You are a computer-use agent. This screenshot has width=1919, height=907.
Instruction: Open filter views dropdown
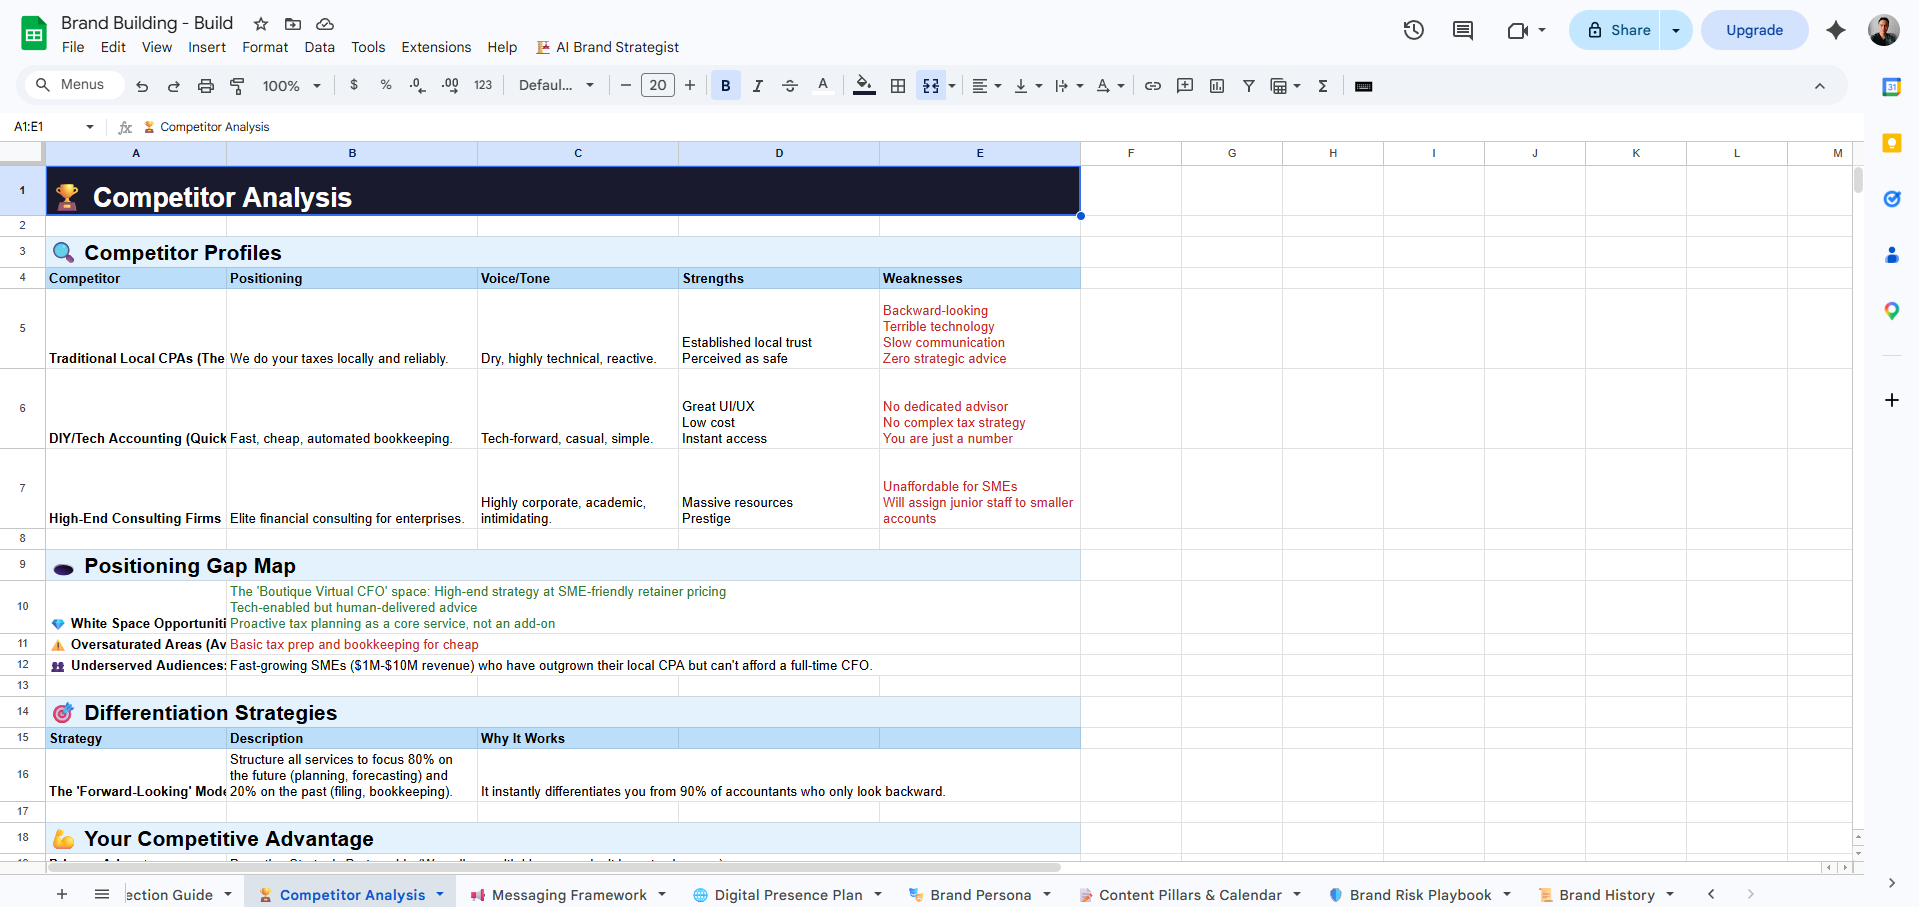1285,86
